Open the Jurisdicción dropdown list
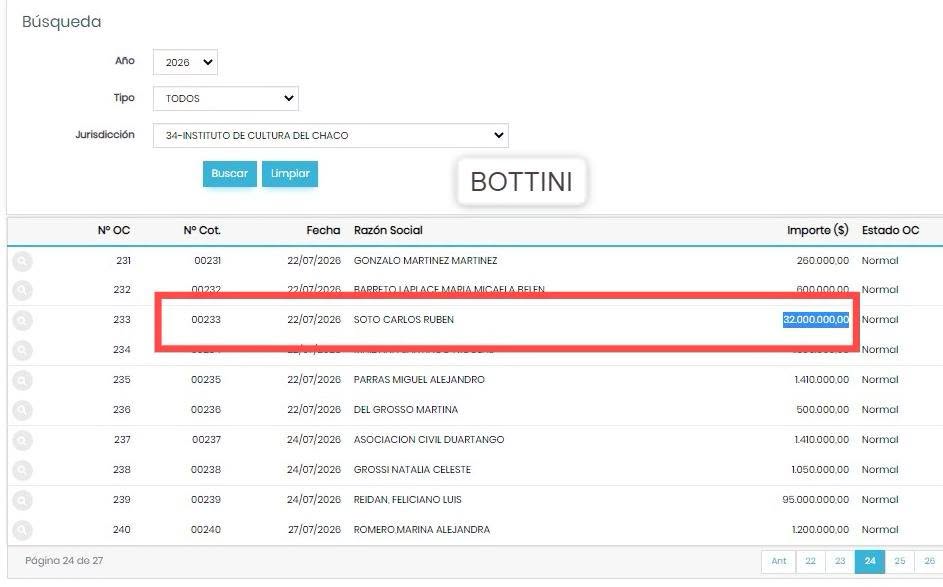Image resolution: width=943 pixels, height=587 pixels. click(x=331, y=135)
